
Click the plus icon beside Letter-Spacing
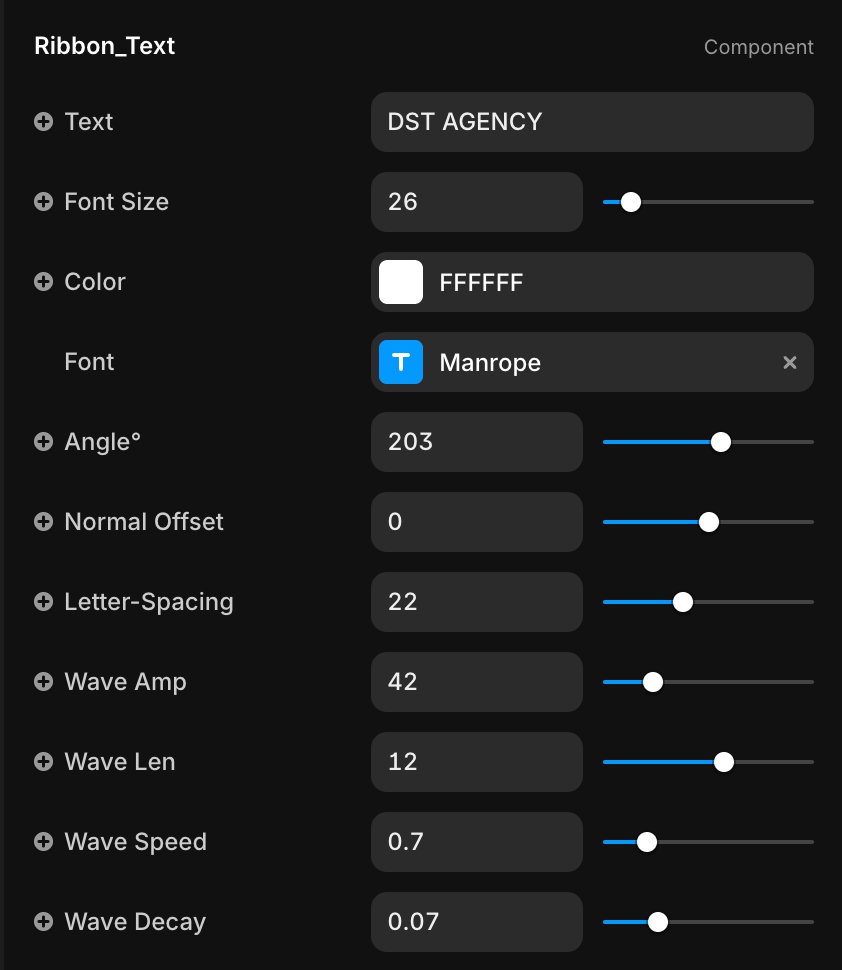[43, 601]
